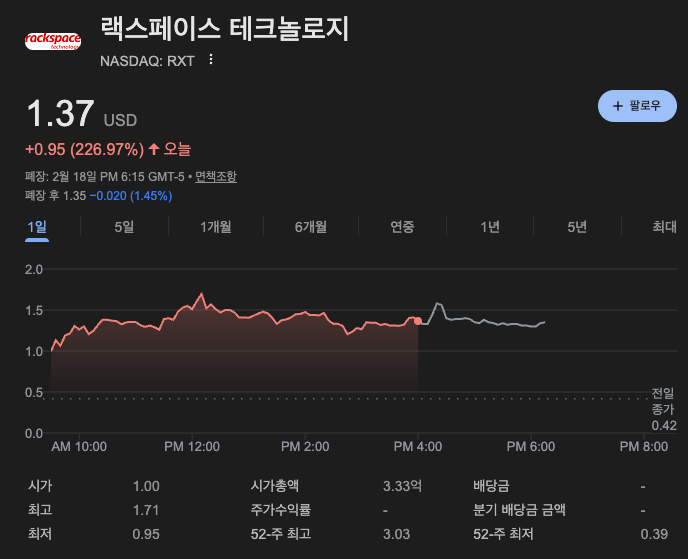Click the 시가 value 1.00
This screenshot has height=559, width=688.
tap(146, 486)
